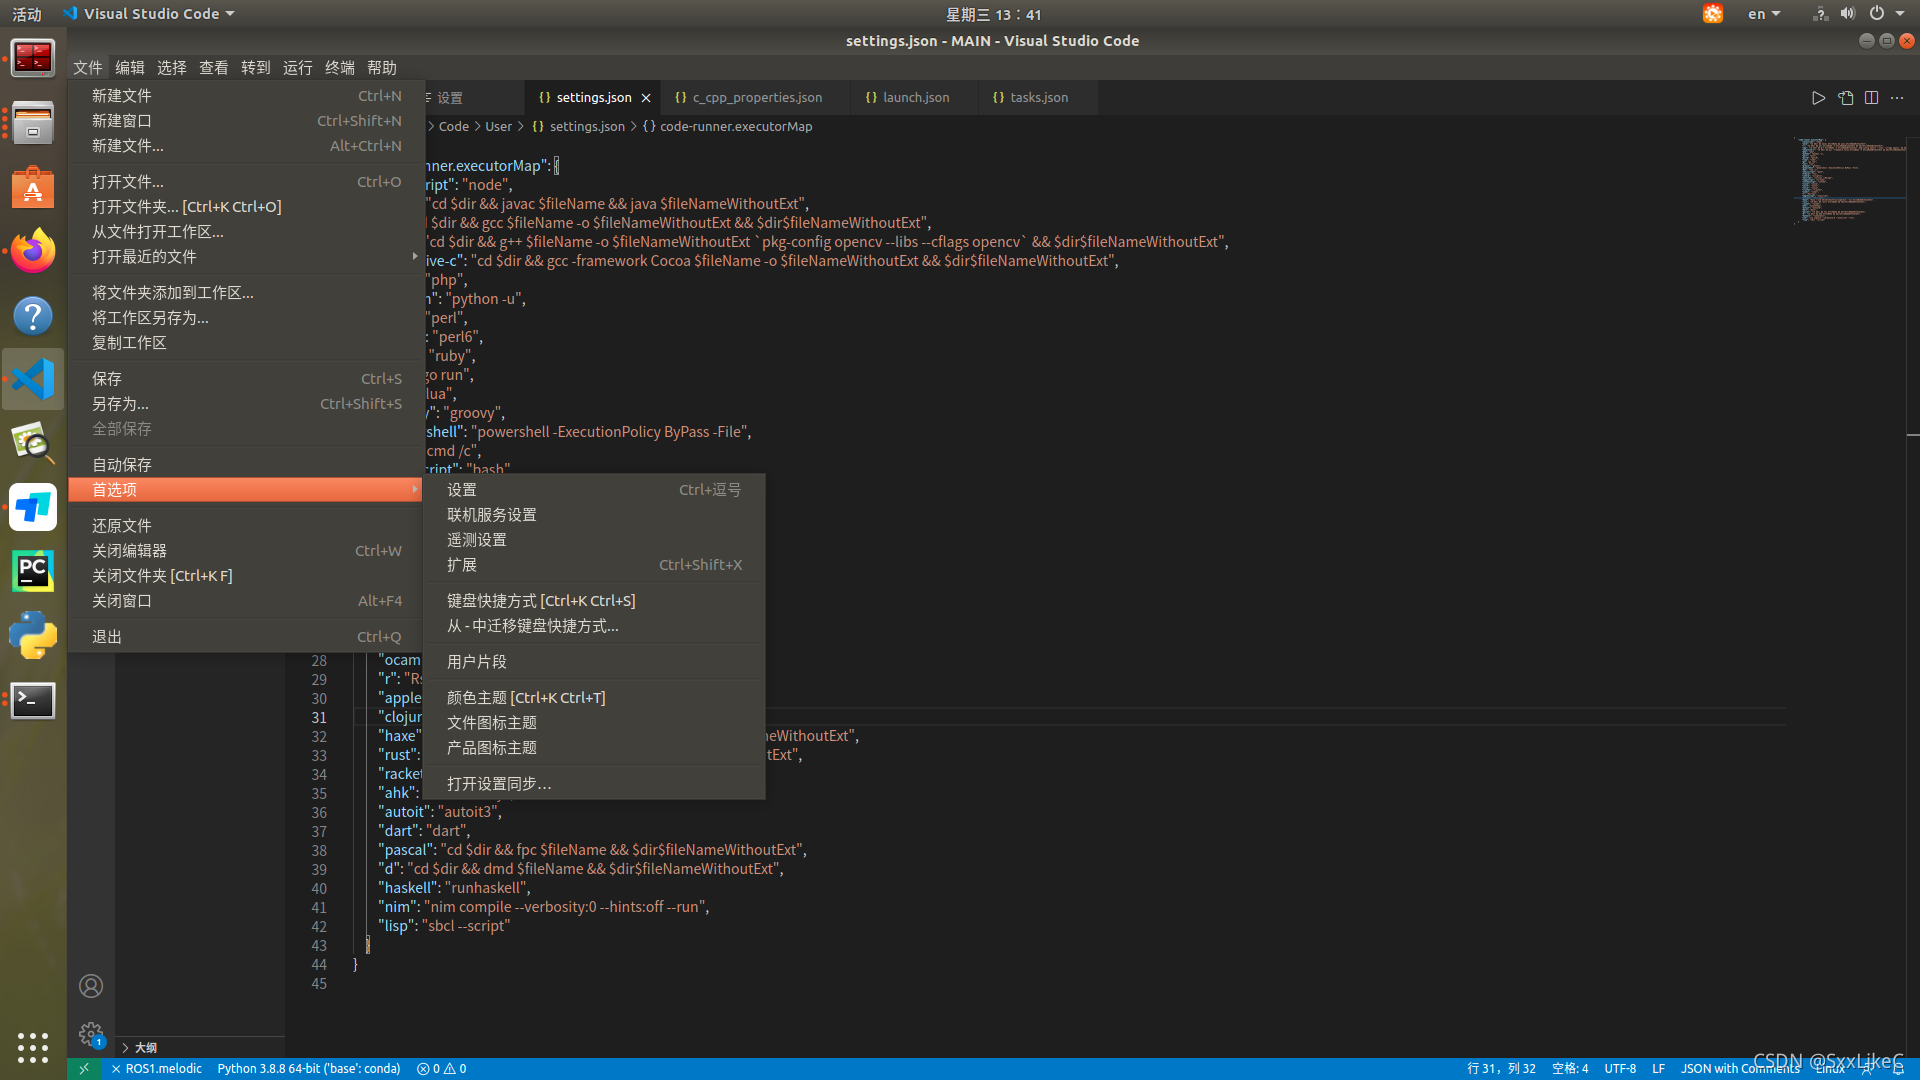
Task: Open the Accounts icon in activity bar
Action: coord(91,987)
